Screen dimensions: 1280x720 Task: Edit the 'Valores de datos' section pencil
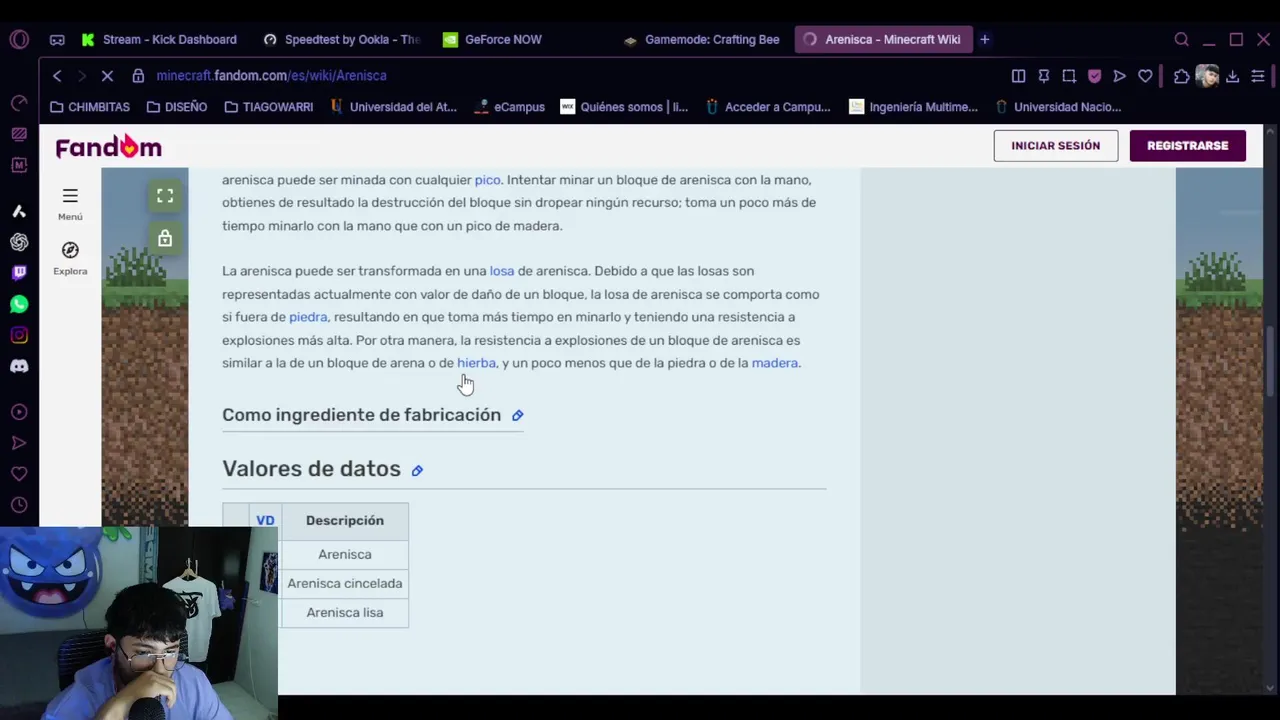click(417, 470)
